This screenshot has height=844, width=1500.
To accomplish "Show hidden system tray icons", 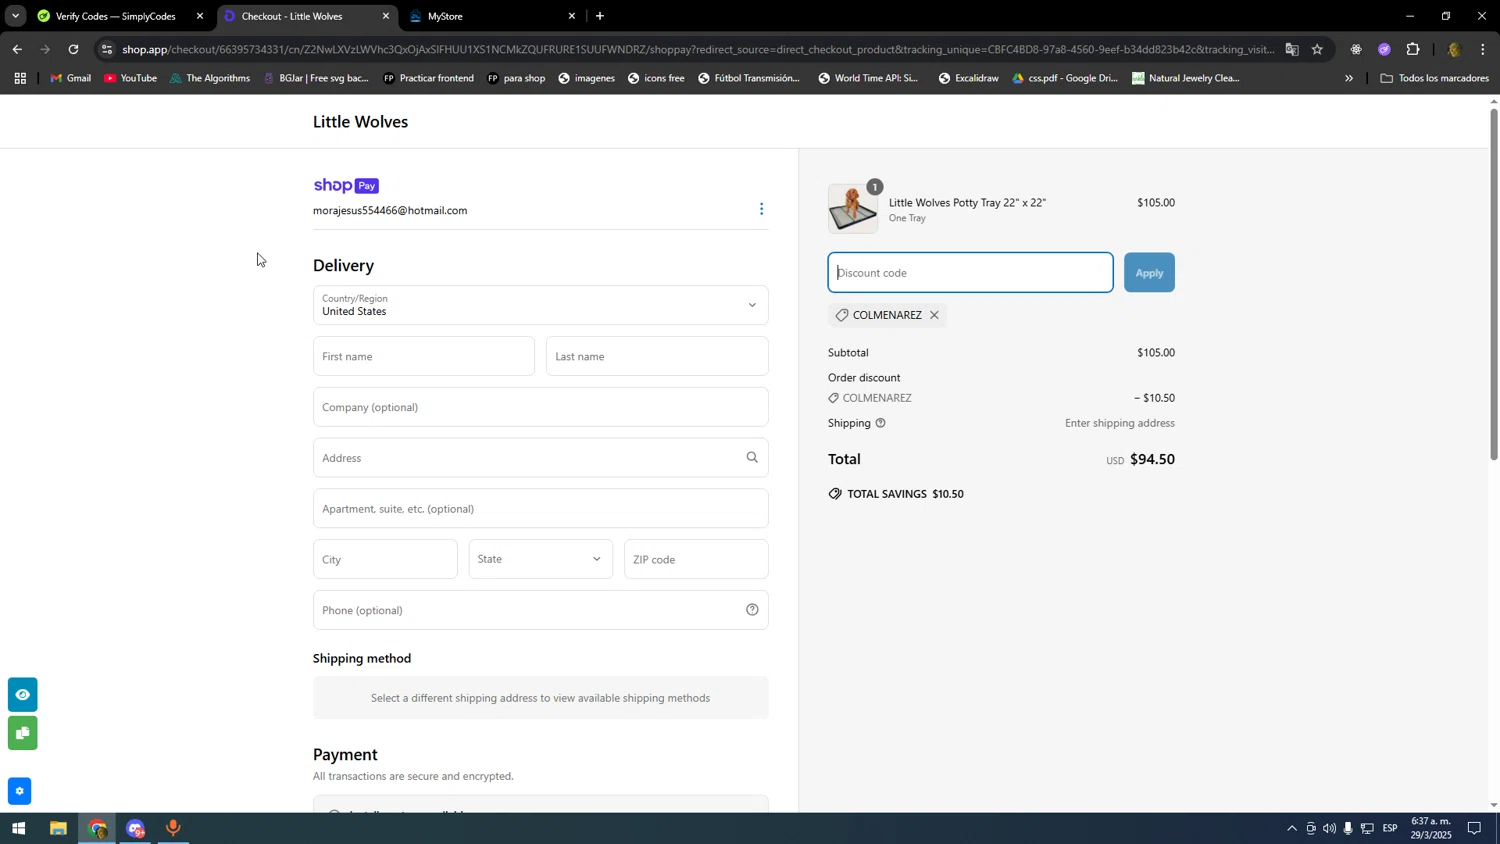I will click(x=1291, y=829).
